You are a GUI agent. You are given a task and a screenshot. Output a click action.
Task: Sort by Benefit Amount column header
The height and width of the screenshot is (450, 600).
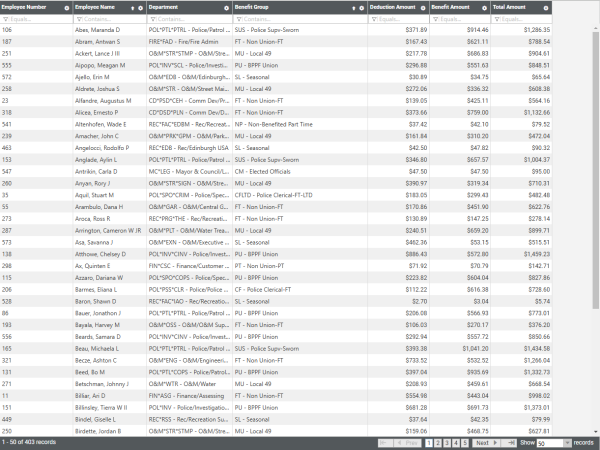pyautogui.click(x=450, y=7)
